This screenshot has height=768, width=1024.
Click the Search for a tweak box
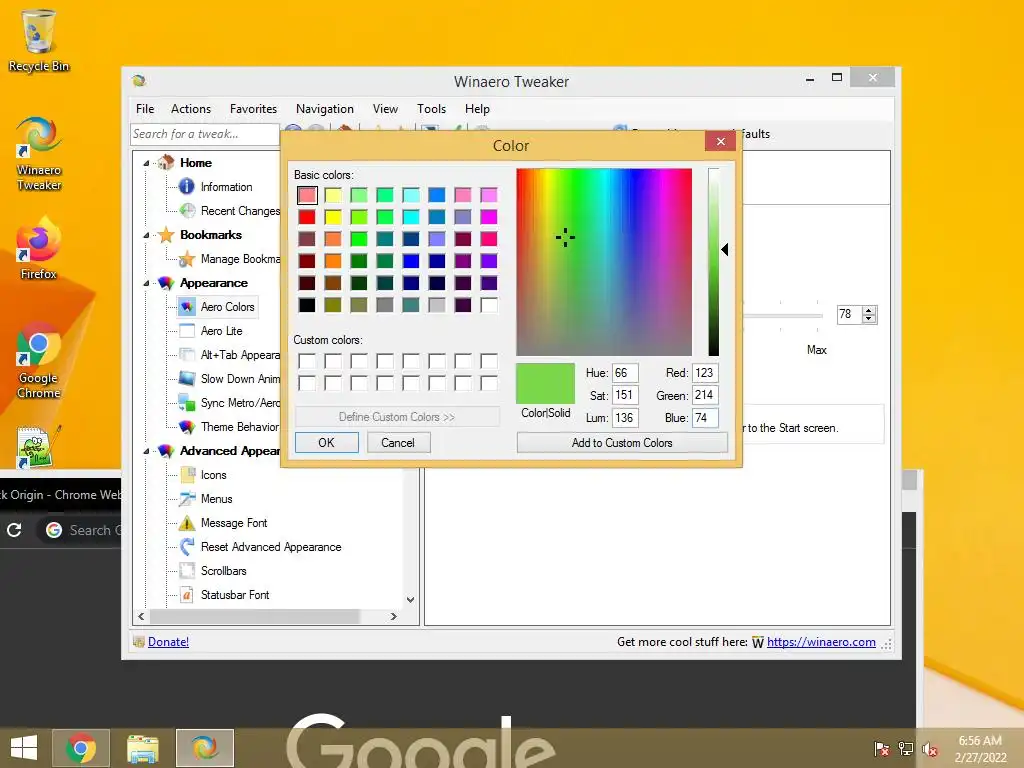click(x=205, y=135)
